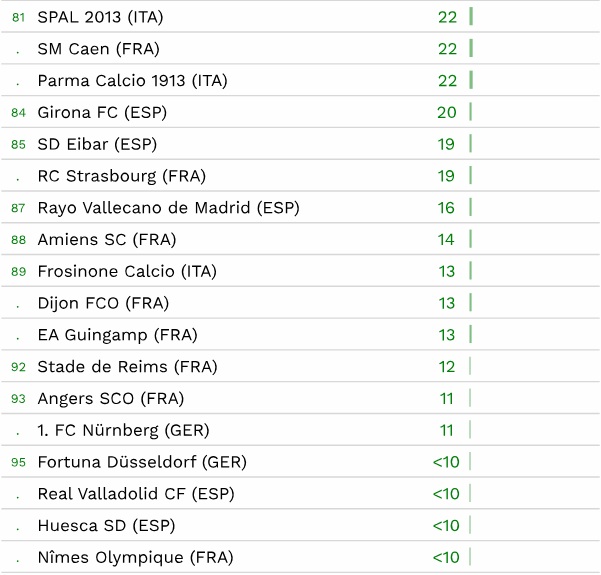The width and height of the screenshot is (601, 575).
Task: Select the Frosinone Calcio (ITA) row
Action: [300, 271]
